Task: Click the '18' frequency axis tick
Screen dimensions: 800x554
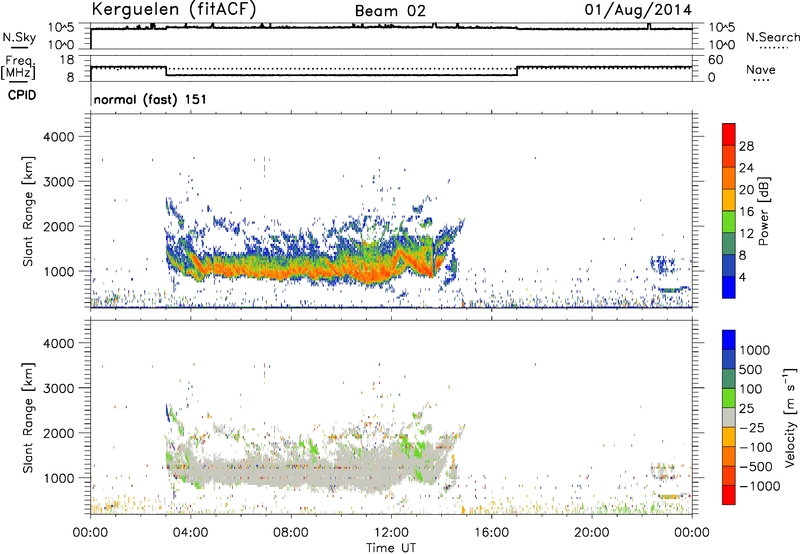Action: 67,60
